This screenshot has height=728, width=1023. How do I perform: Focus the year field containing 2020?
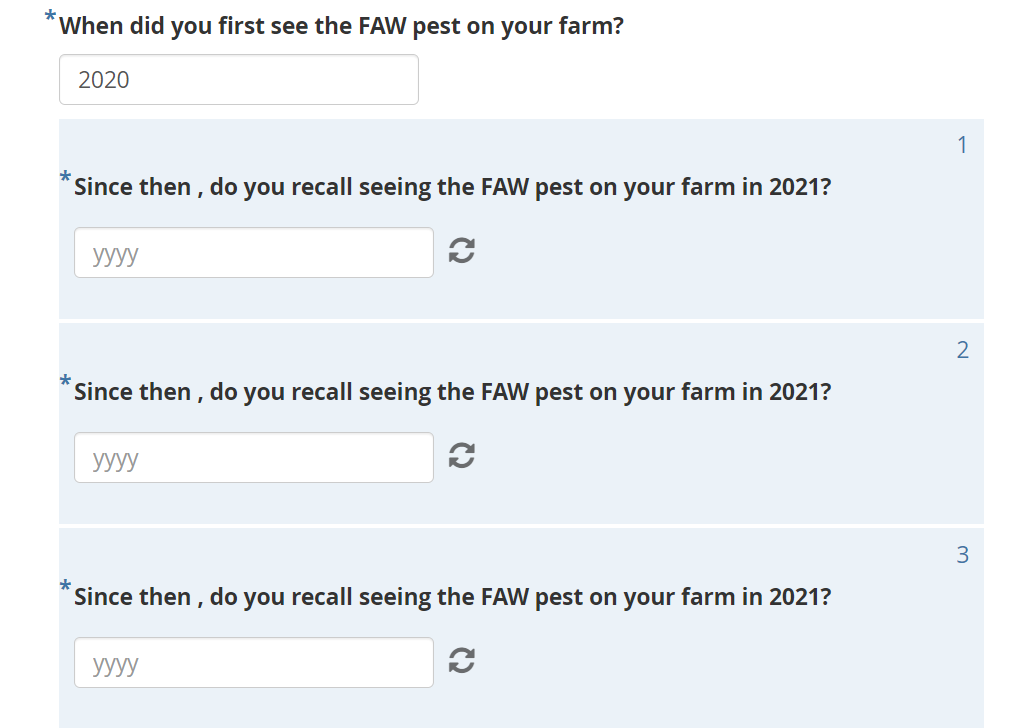pos(239,80)
